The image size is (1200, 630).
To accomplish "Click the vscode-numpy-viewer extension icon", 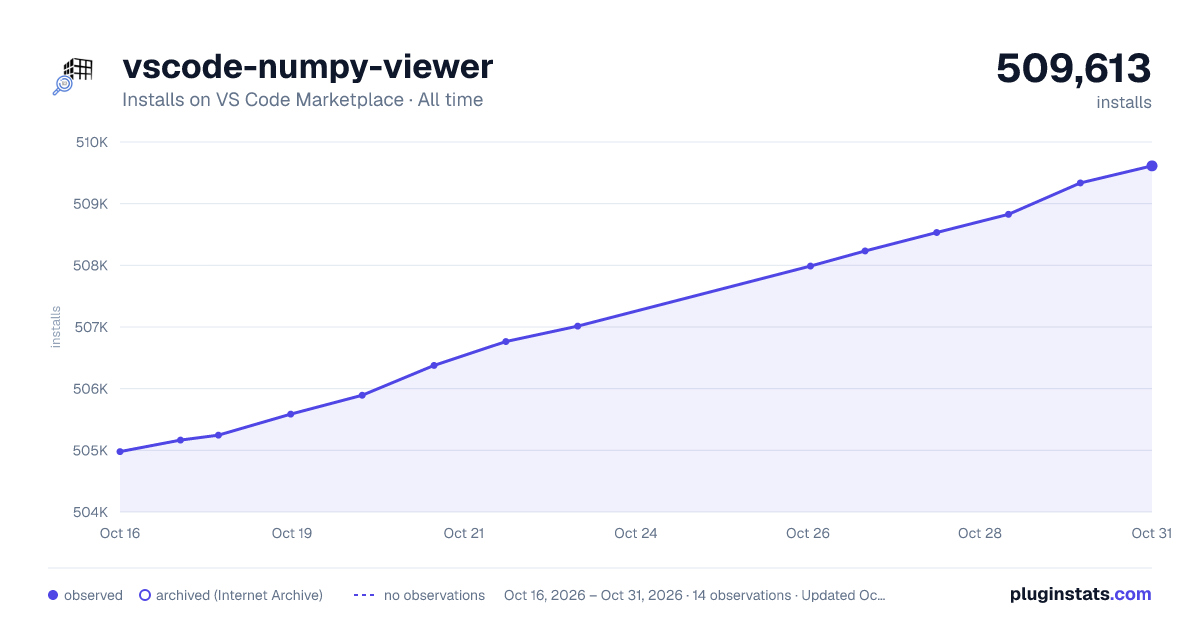I will click(72, 77).
